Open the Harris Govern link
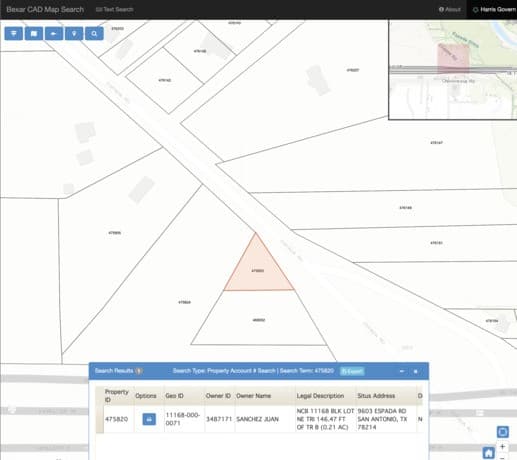Screen dimensions: 517x460 494,9
